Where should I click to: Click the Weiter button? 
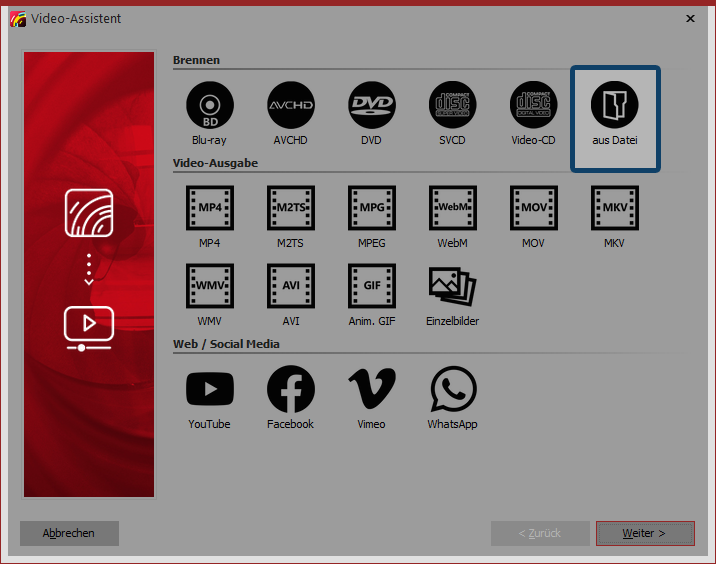(644, 533)
